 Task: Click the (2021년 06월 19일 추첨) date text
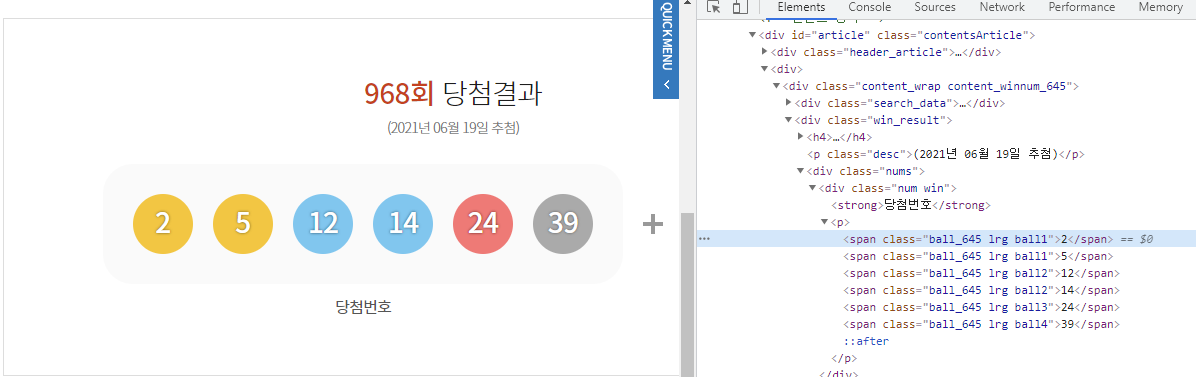(x=453, y=127)
